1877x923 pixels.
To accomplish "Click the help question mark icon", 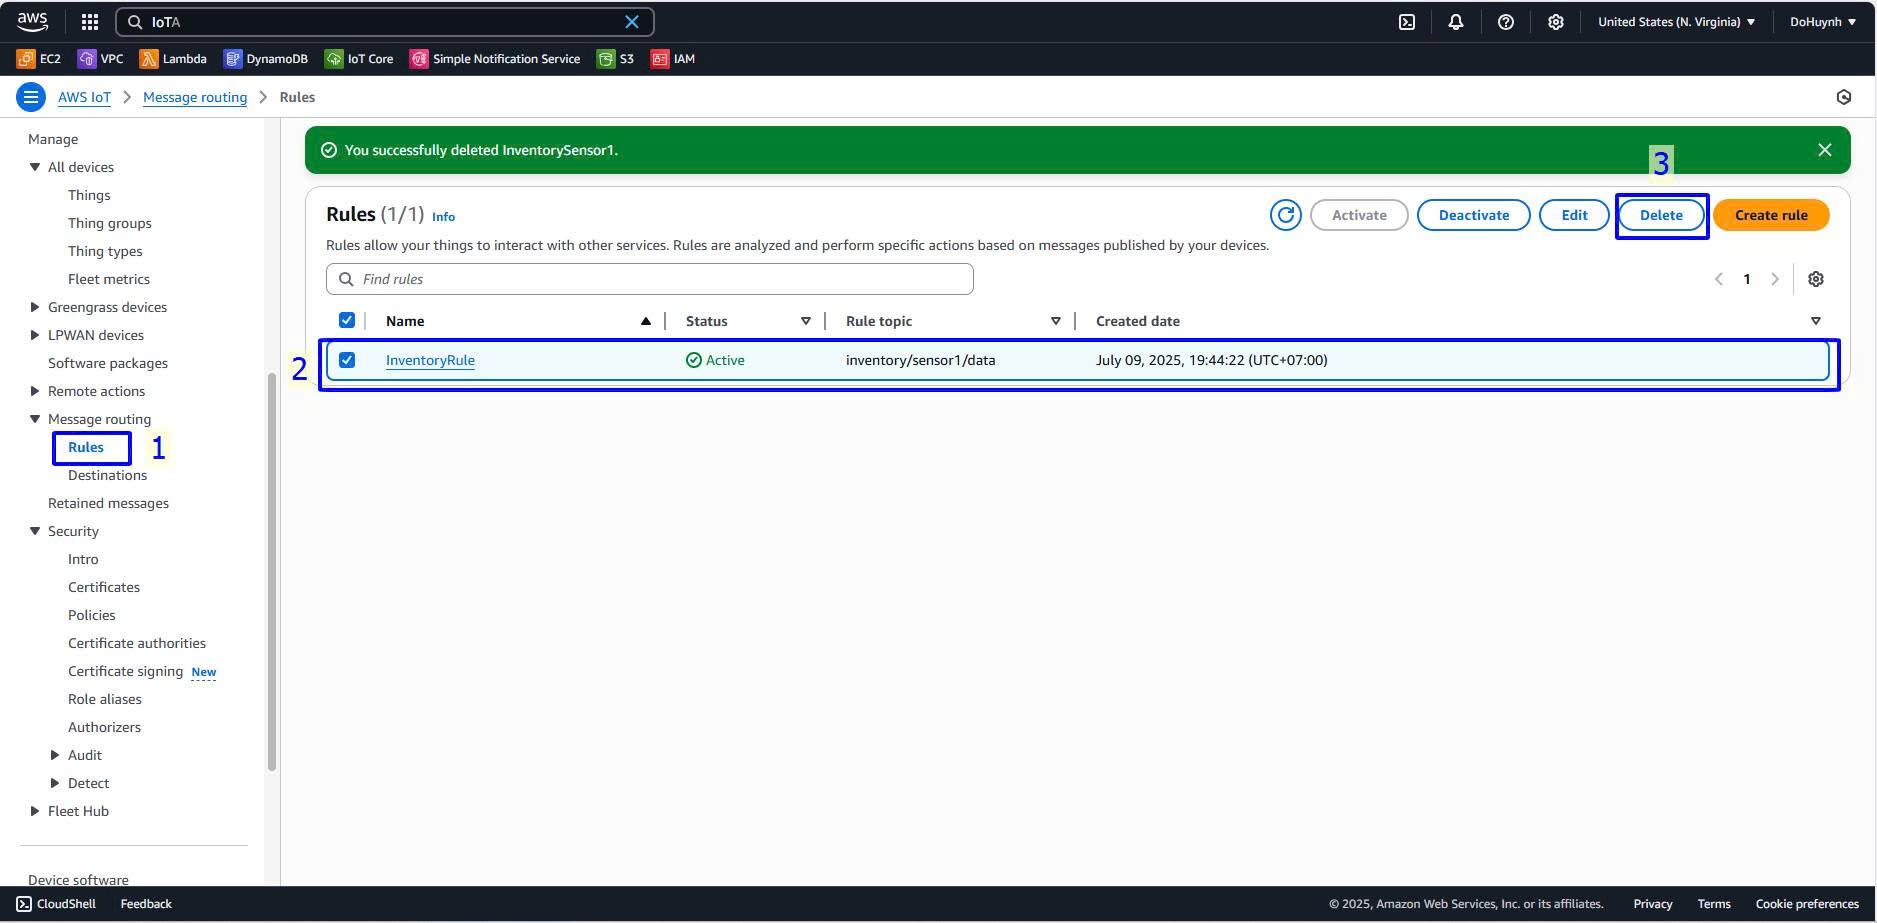I will tap(1505, 22).
